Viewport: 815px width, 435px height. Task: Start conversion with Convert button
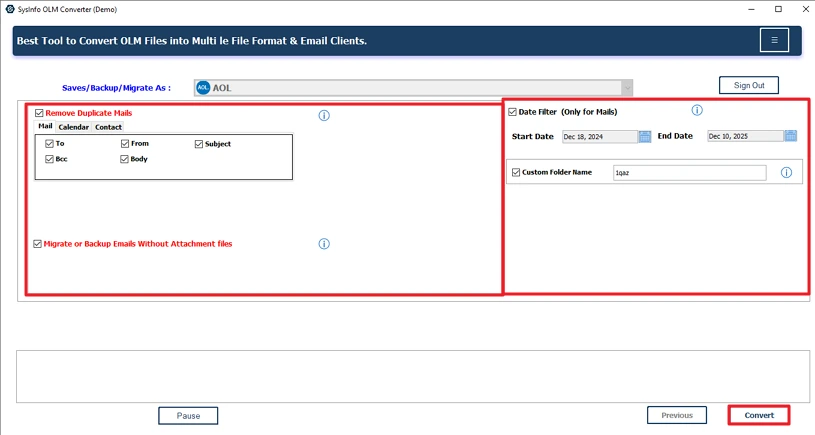pos(759,415)
